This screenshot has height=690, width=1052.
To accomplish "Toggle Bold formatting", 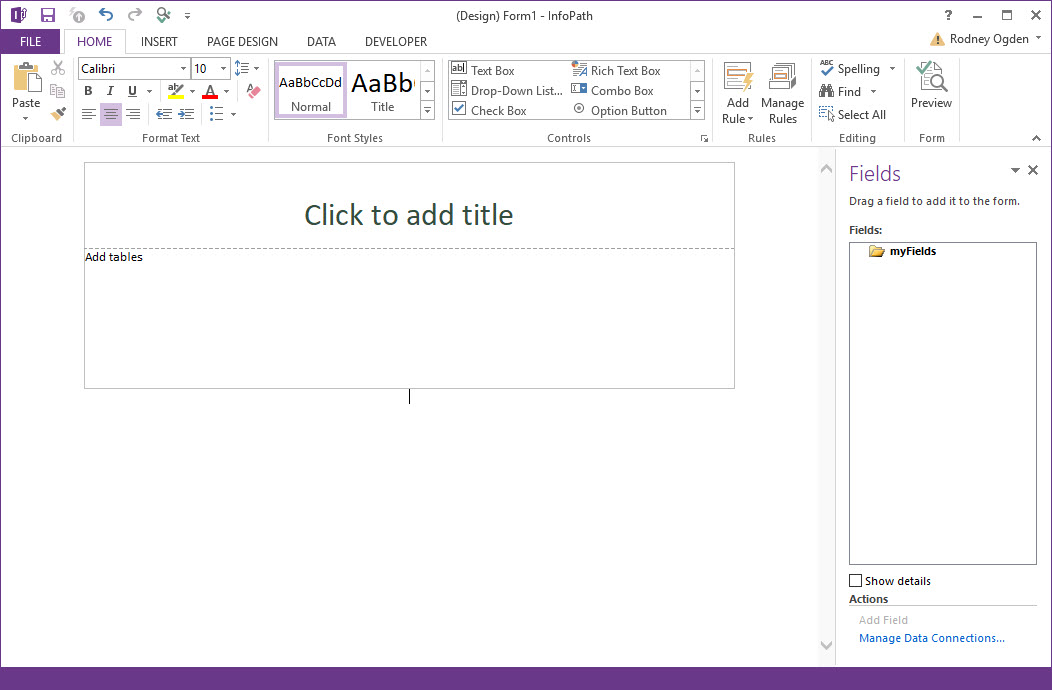I will coord(88,91).
